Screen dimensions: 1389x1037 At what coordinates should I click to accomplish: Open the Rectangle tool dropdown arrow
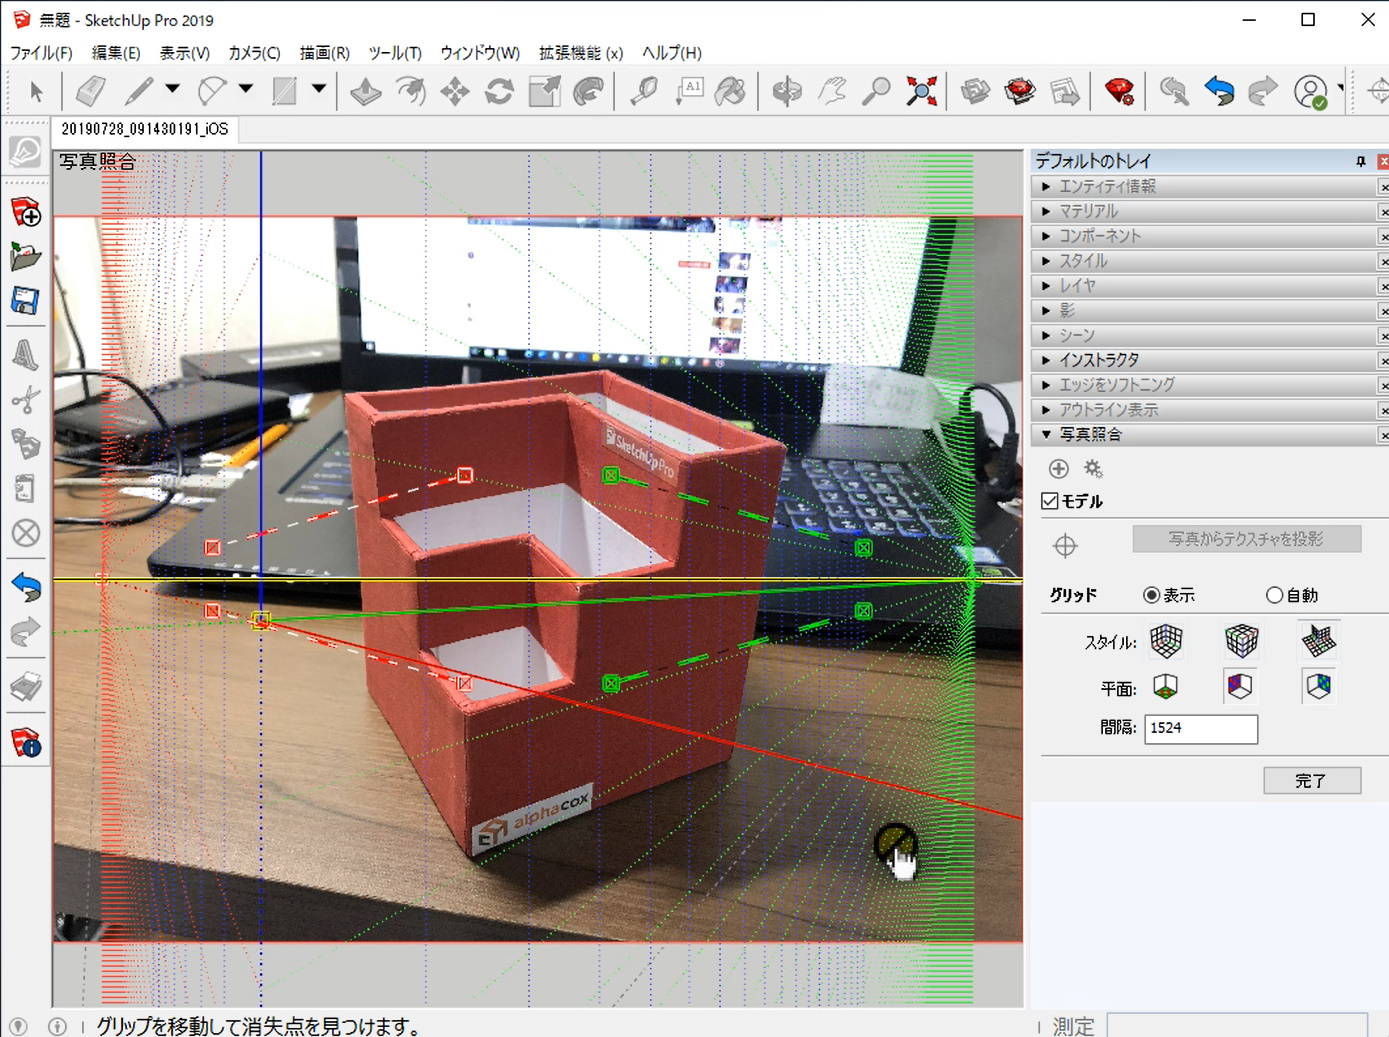click(319, 89)
